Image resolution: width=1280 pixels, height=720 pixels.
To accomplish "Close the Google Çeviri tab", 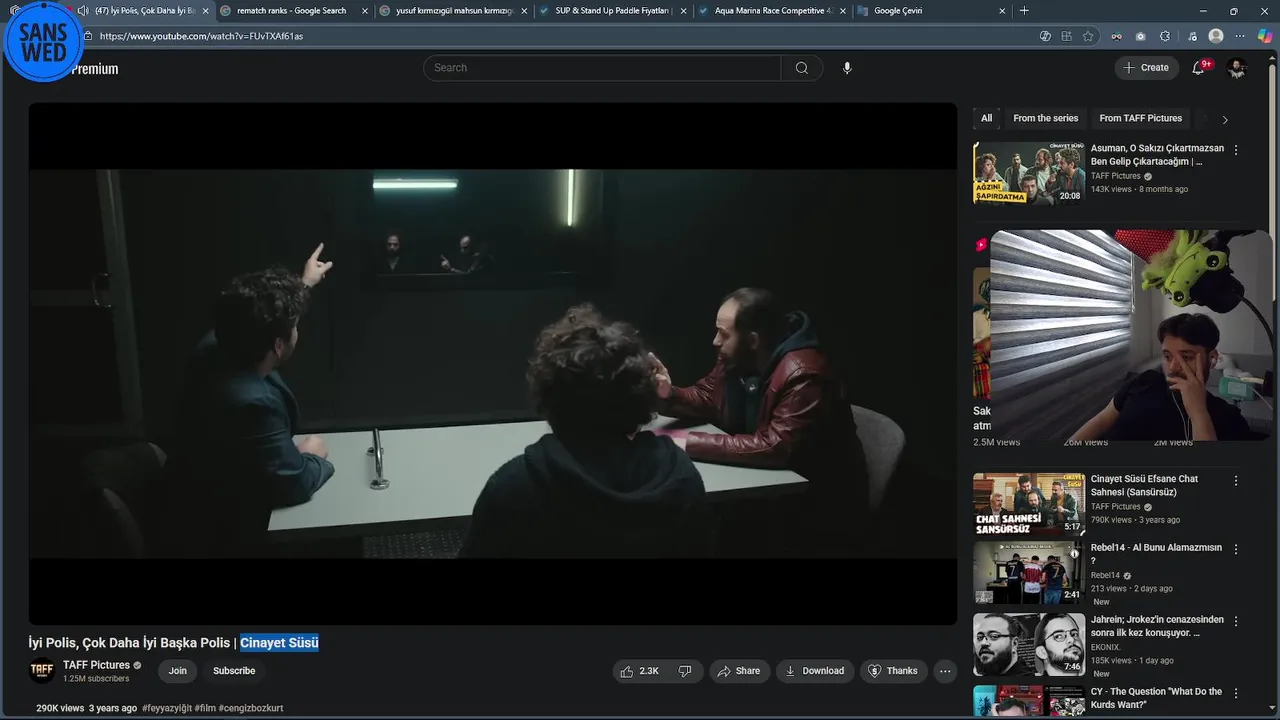I will pyautogui.click(x=1002, y=11).
